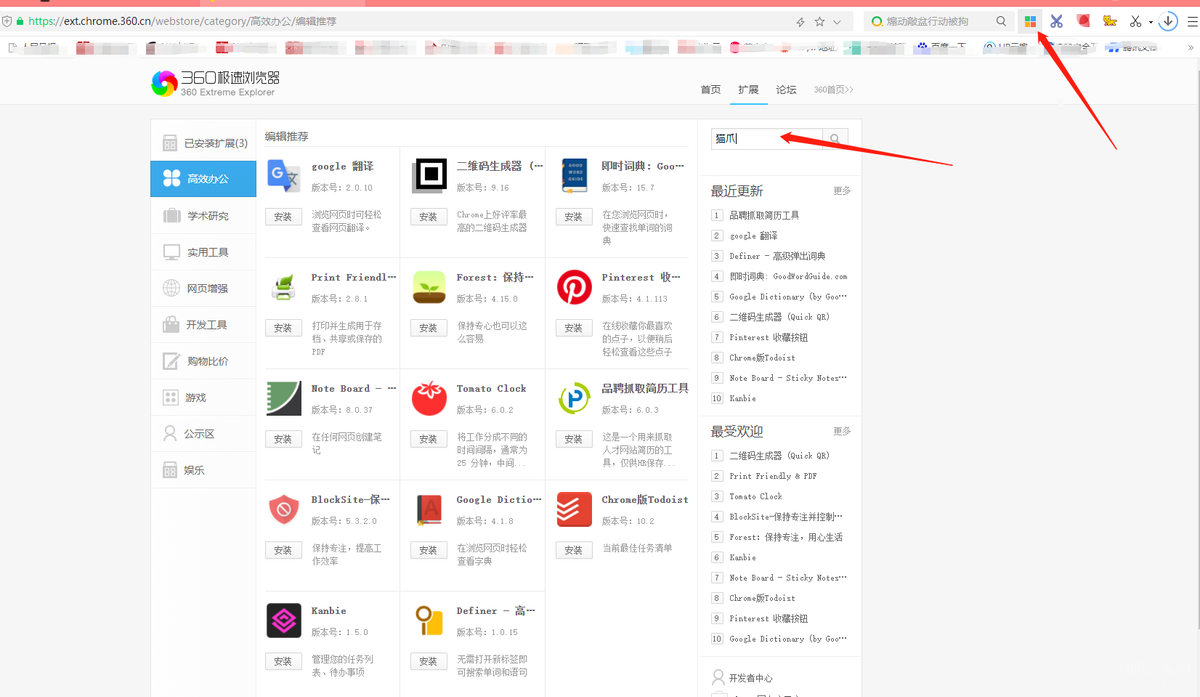Click 更多 next to 最受欢迎
1200x697 pixels.
[842, 432]
